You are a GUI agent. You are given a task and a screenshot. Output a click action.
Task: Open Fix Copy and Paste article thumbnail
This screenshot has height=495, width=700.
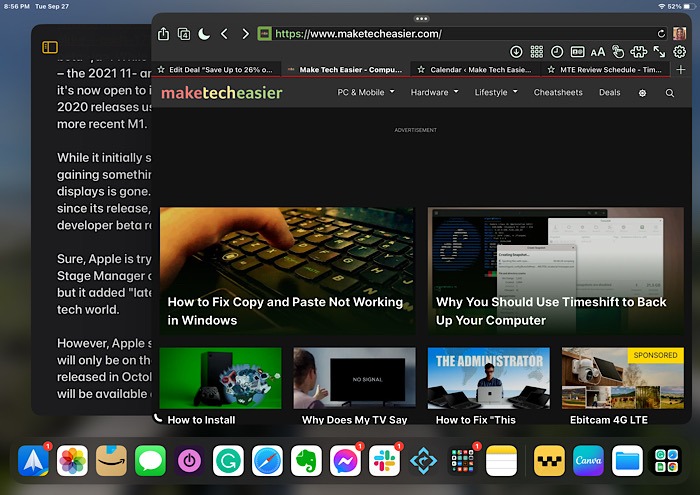click(287, 270)
